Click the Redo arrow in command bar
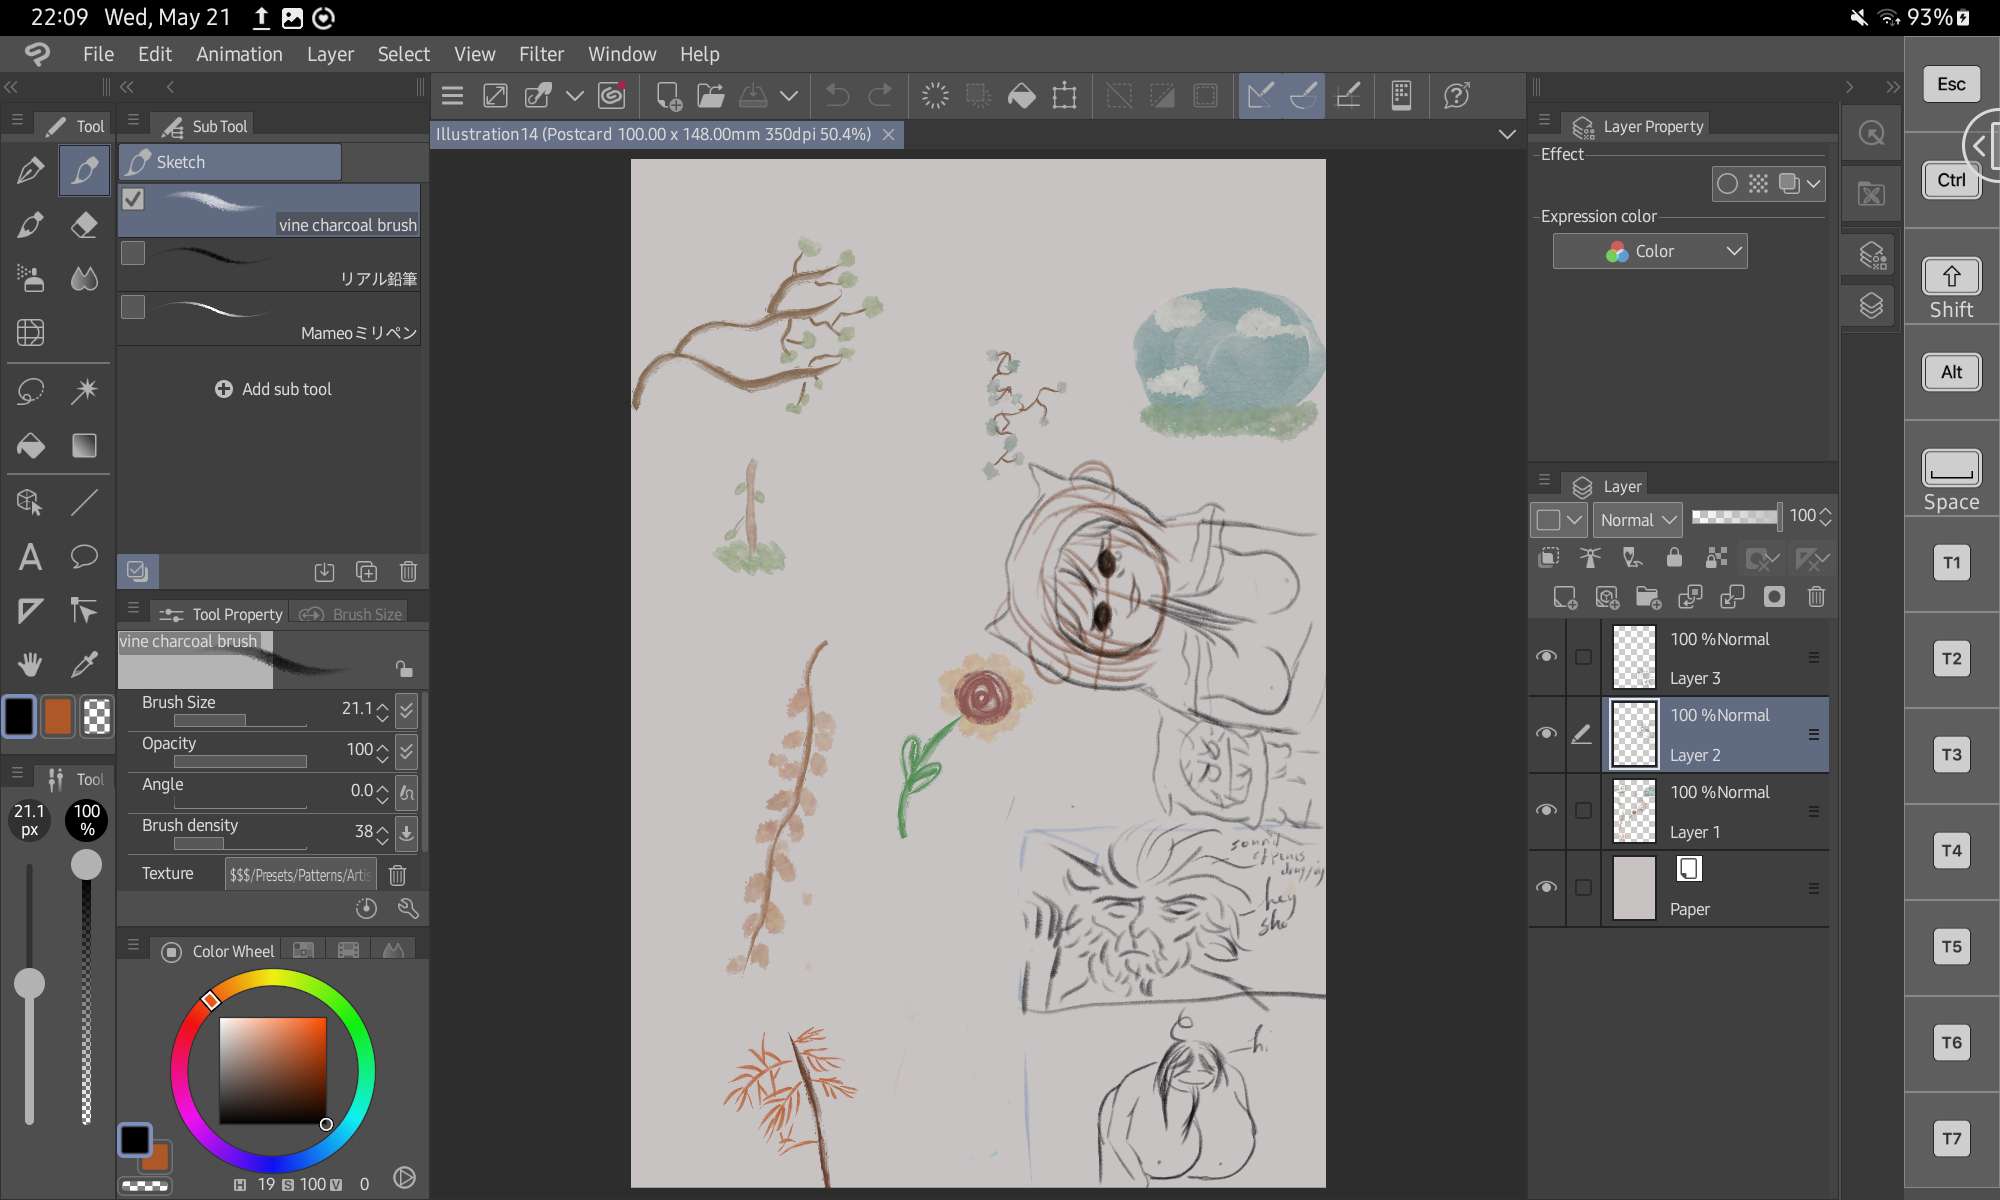2000x1200 pixels. click(x=880, y=96)
